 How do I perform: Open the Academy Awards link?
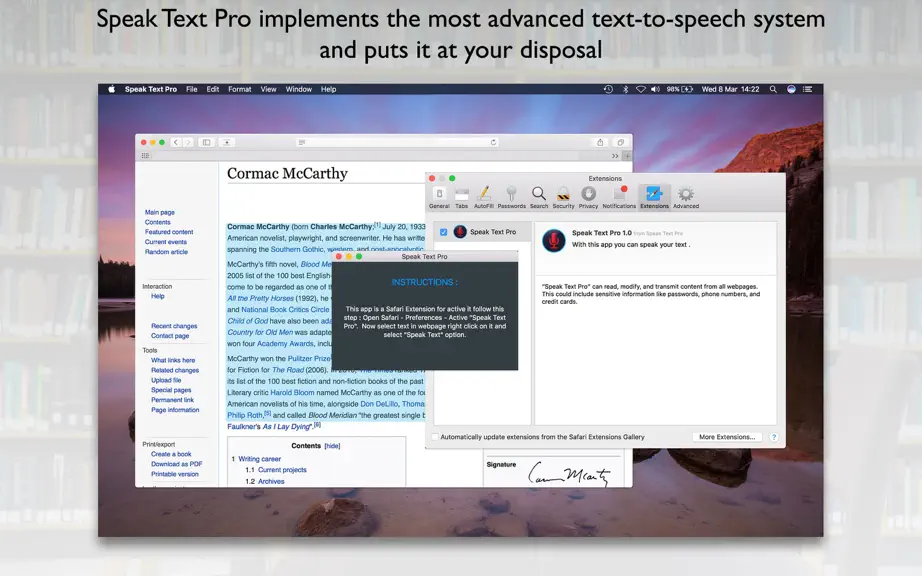pyautogui.click(x=285, y=344)
